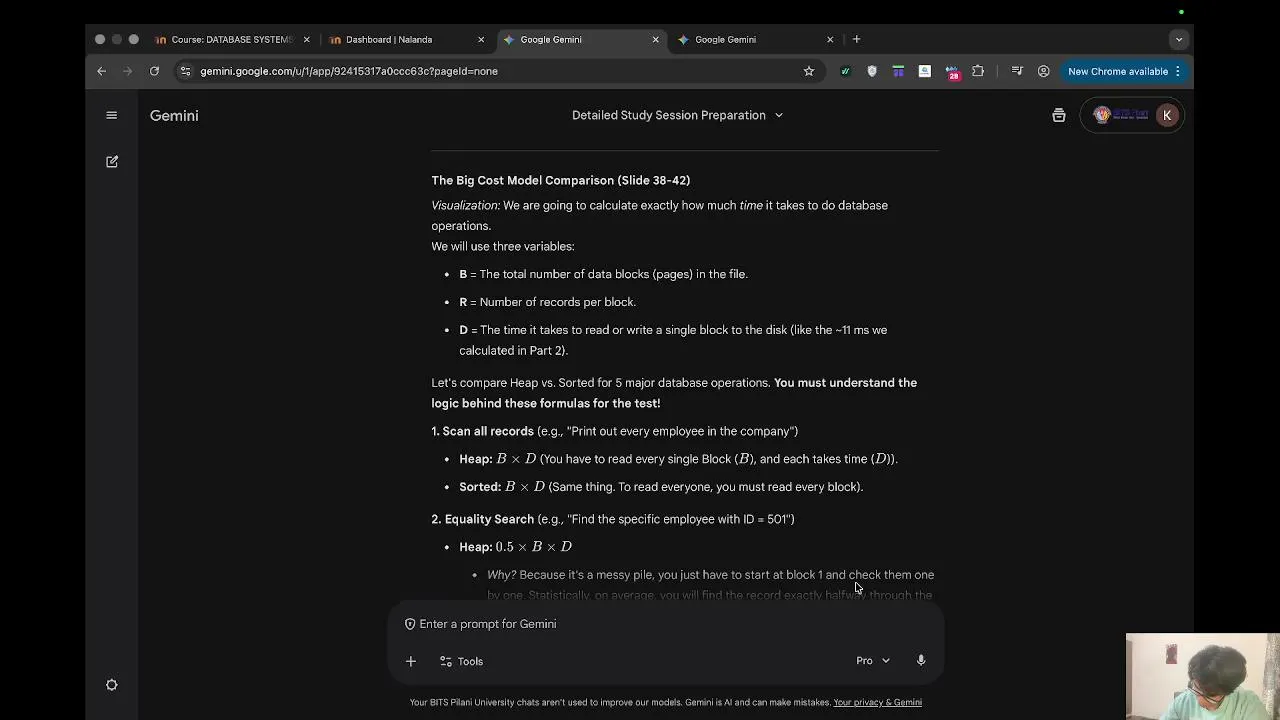Click the 'Let's compare Heap vs. Sorted' paragraph
Screen dimensions: 1280x720
click(x=674, y=393)
